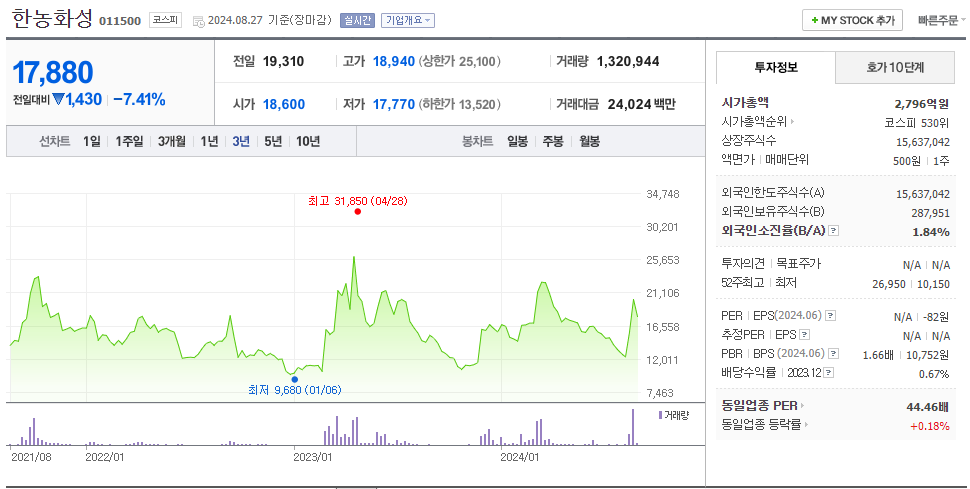The image size is (970, 489).
Task: Open 시가총액순위 link
Action: (x=755, y=123)
